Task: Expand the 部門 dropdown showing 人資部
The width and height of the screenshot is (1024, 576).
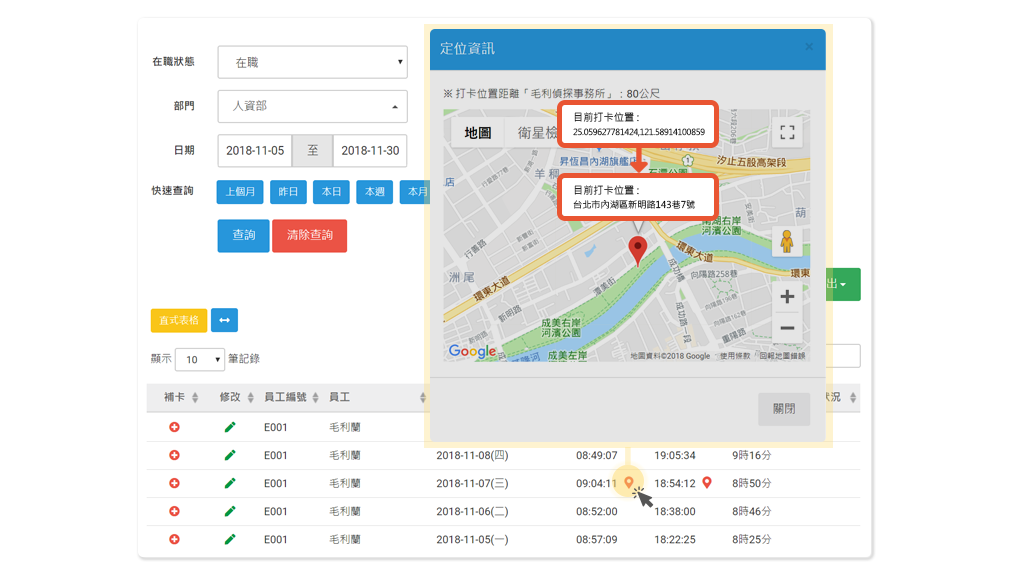Action: coord(312,106)
